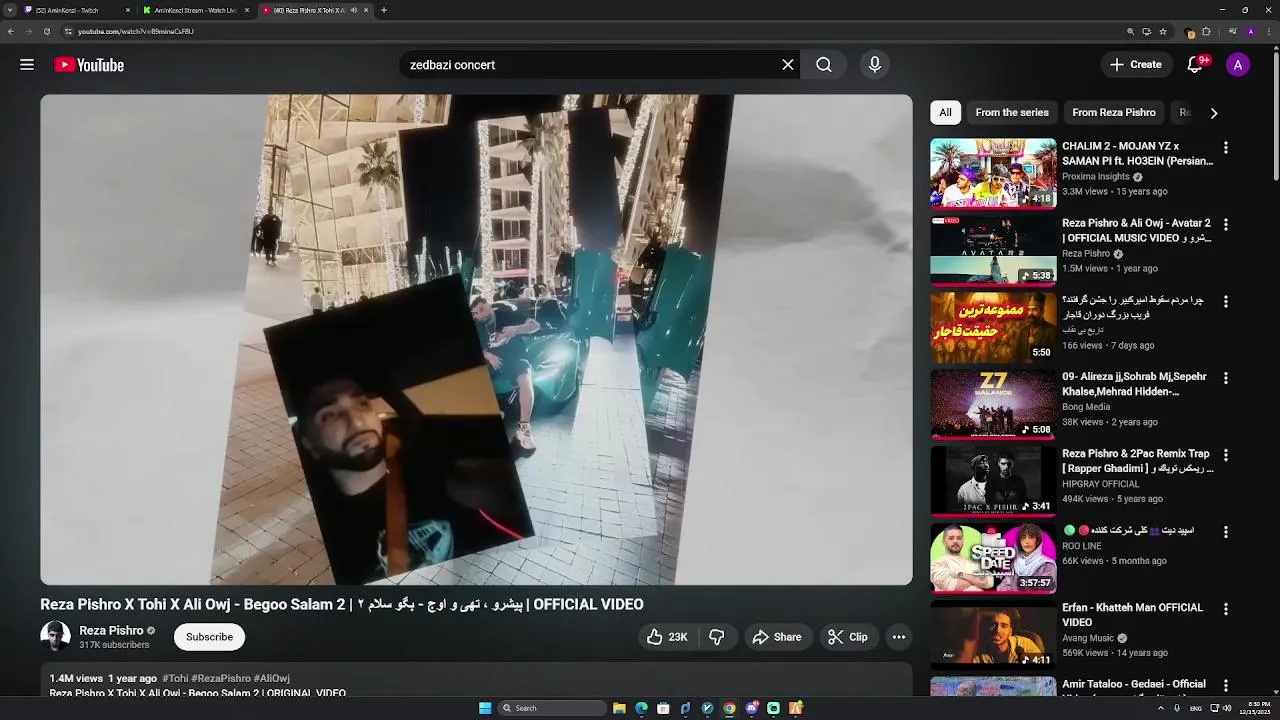Open the zoom indicator in address bar
This screenshot has width=1280, height=720.
click(1131, 31)
